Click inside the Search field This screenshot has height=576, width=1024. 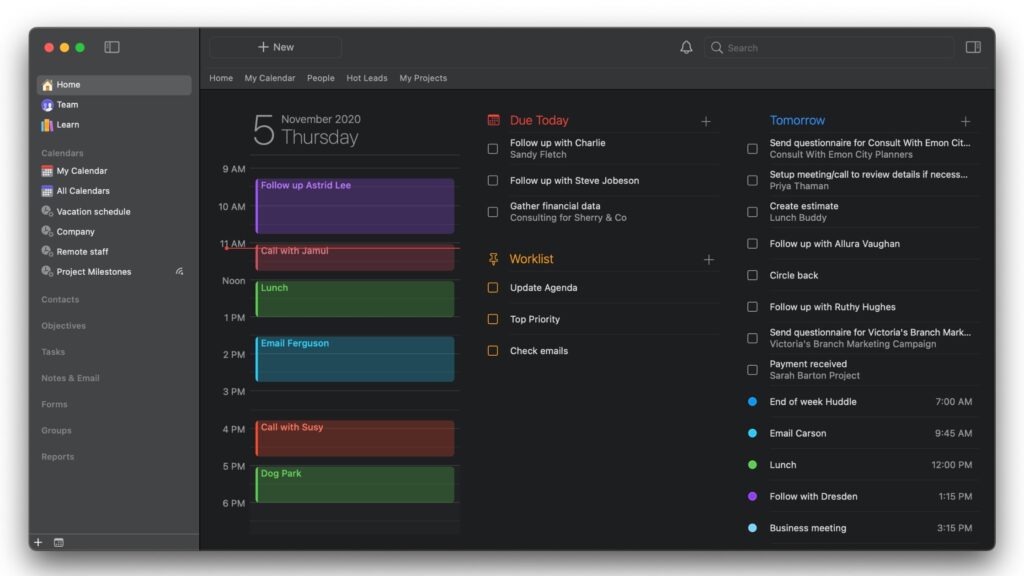(x=830, y=47)
